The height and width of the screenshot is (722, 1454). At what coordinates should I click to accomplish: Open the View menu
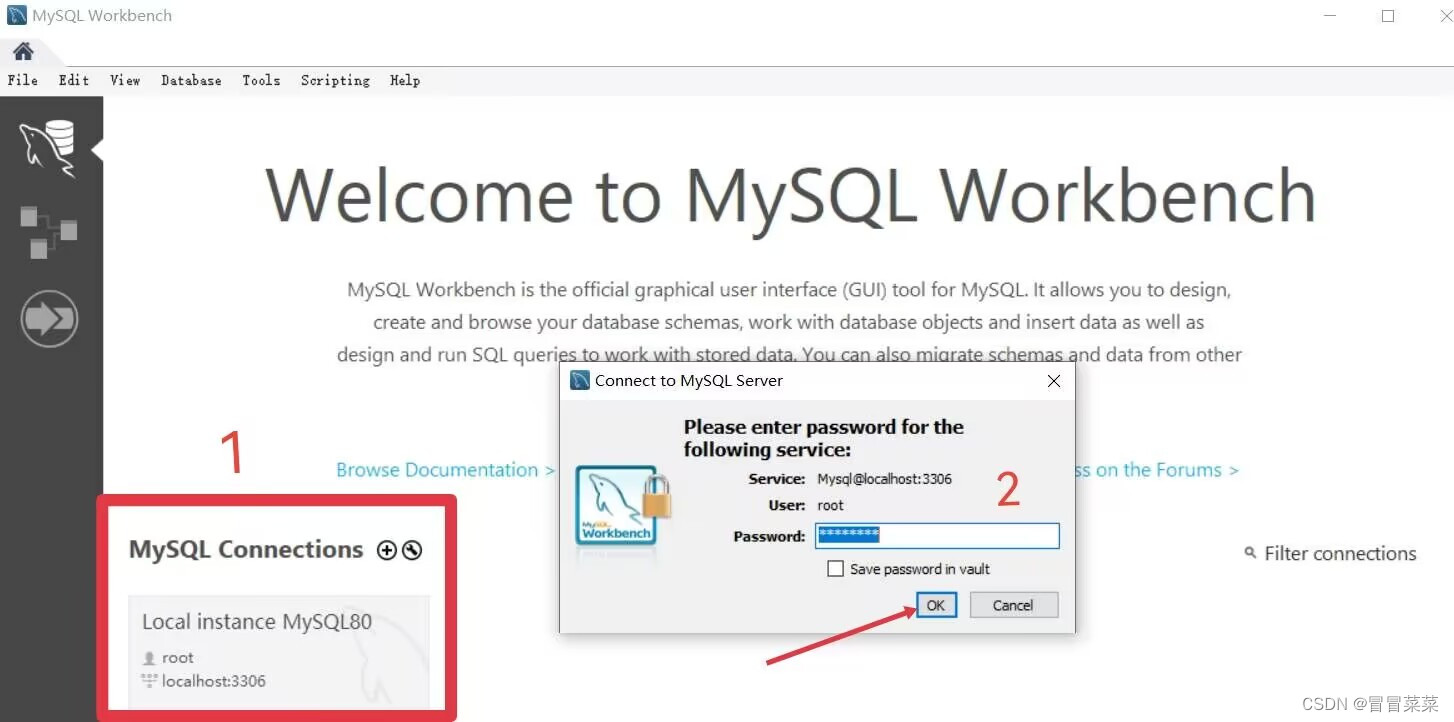pyautogui.click(x=125, y=80)
